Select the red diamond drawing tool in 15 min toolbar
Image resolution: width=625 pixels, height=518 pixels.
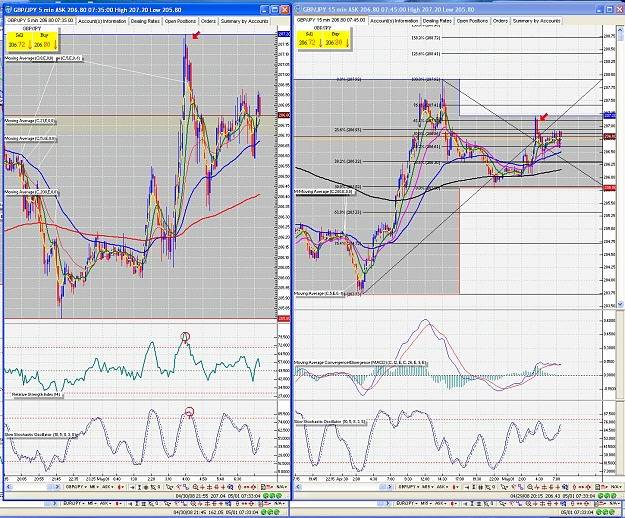click(588, 487)
